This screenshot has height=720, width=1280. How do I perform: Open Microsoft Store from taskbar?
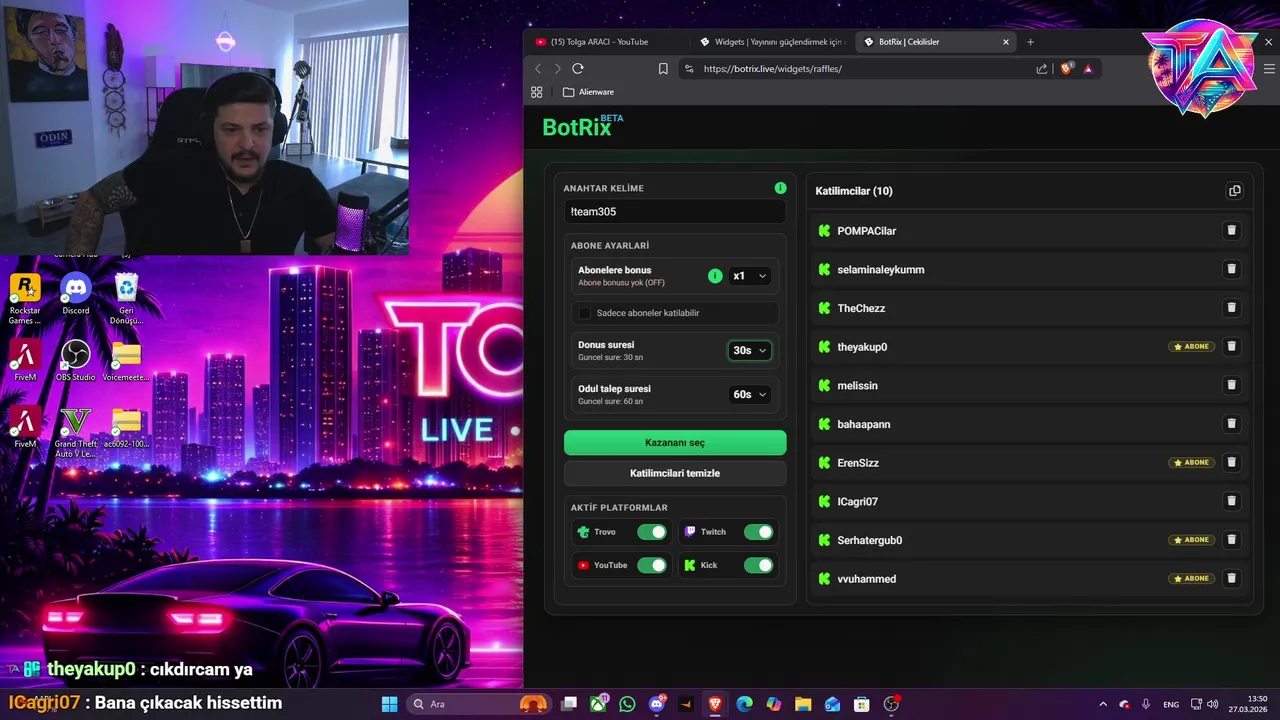pyautogui.click(x=861, y=704)
